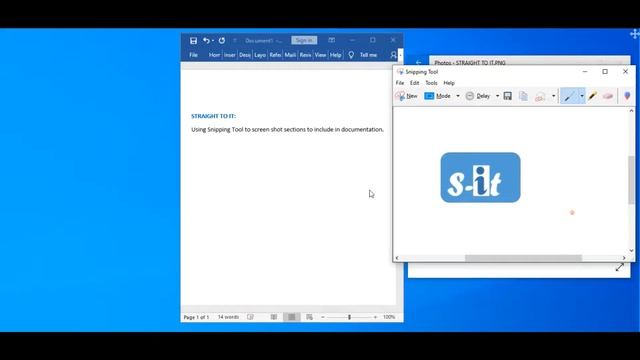The width and height of the screenshot is (640, 360).
Task: Click the Redo/Repeat icon in Word
Action: point(222,40)
